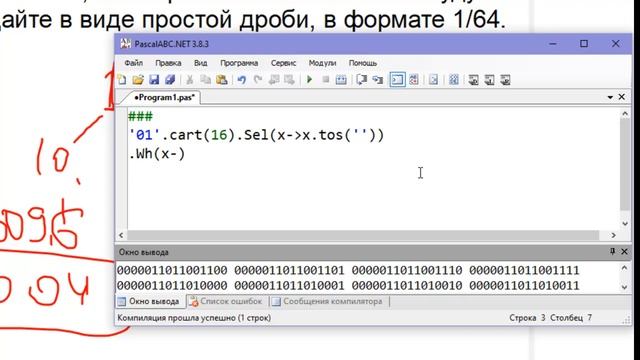Click the Компиляция прошла успешно status message
Screen dimensions: 640x360
click(x=194, y=318)
